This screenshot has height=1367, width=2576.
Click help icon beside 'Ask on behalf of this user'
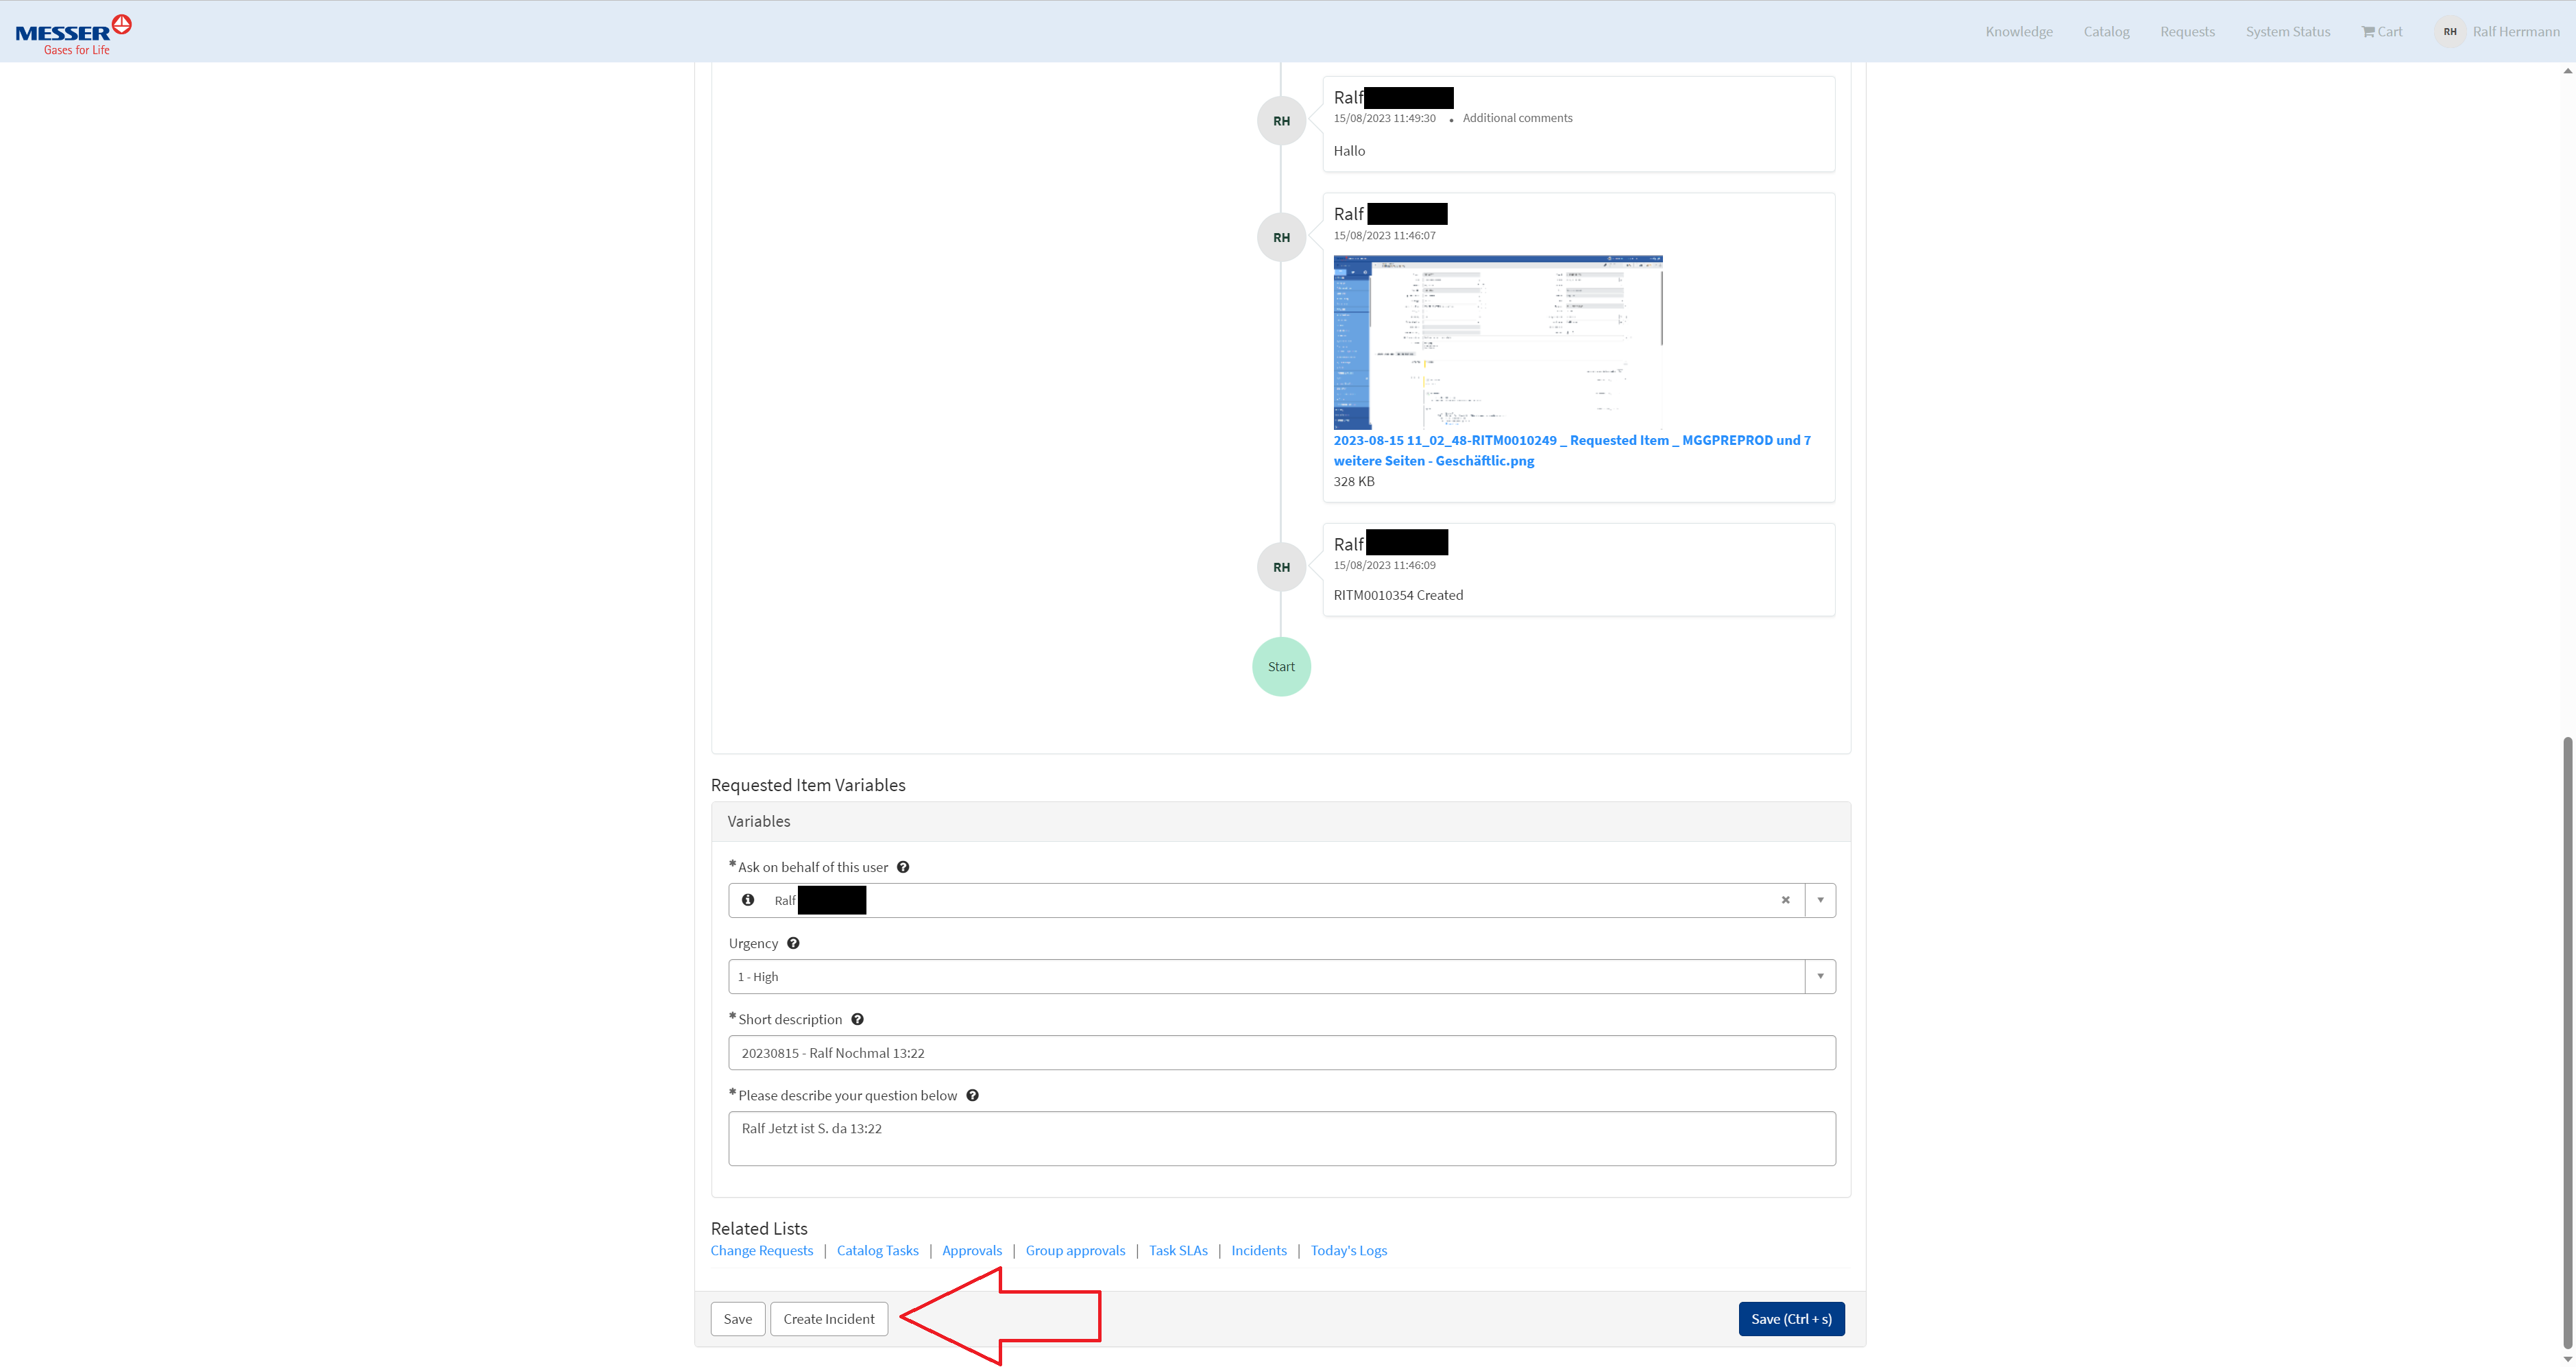(x=902, y=867)
